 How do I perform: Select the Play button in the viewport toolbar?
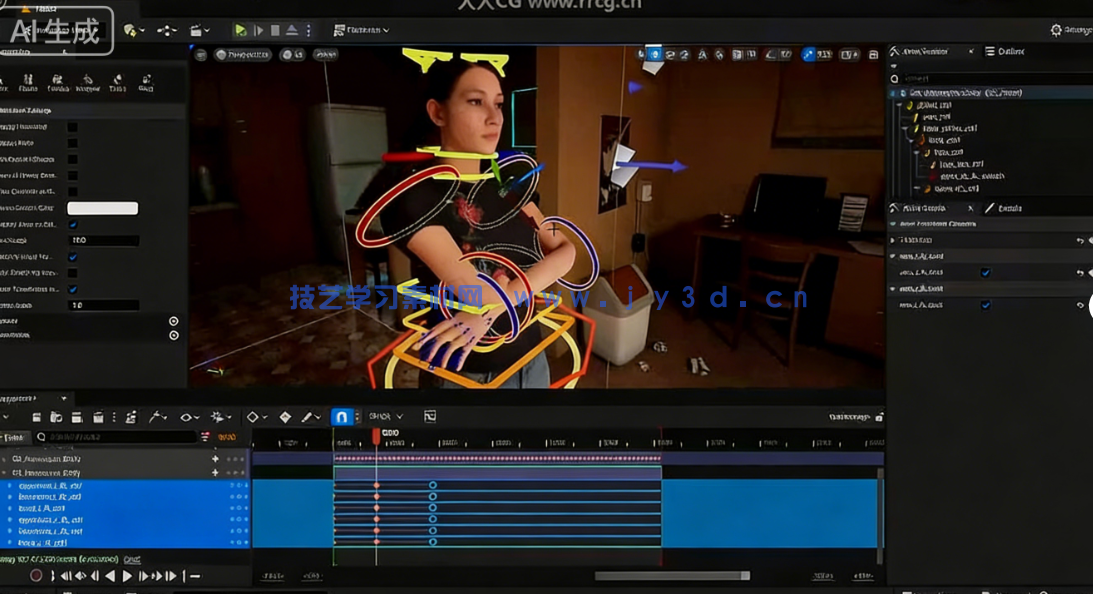pos(238,30)
